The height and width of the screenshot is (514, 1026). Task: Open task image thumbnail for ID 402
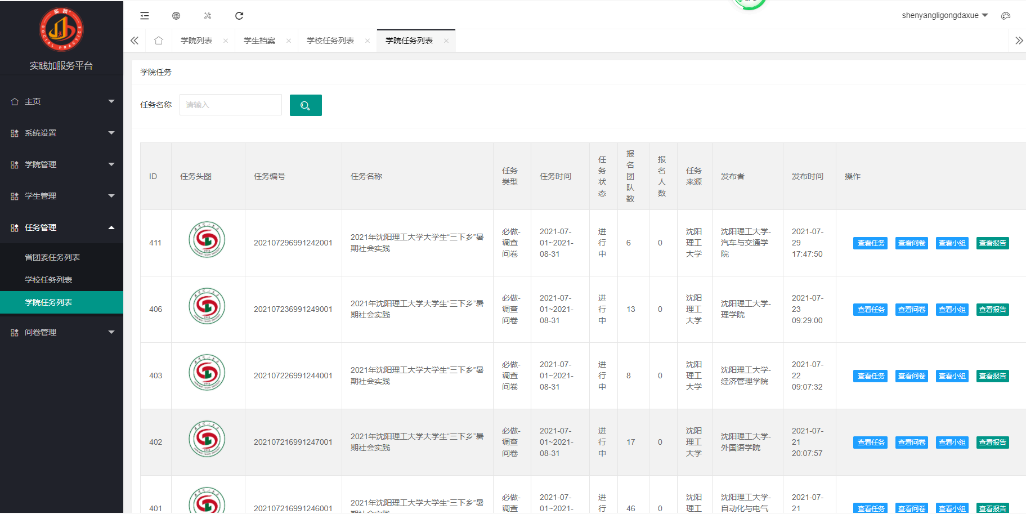[x=207, y=439]
